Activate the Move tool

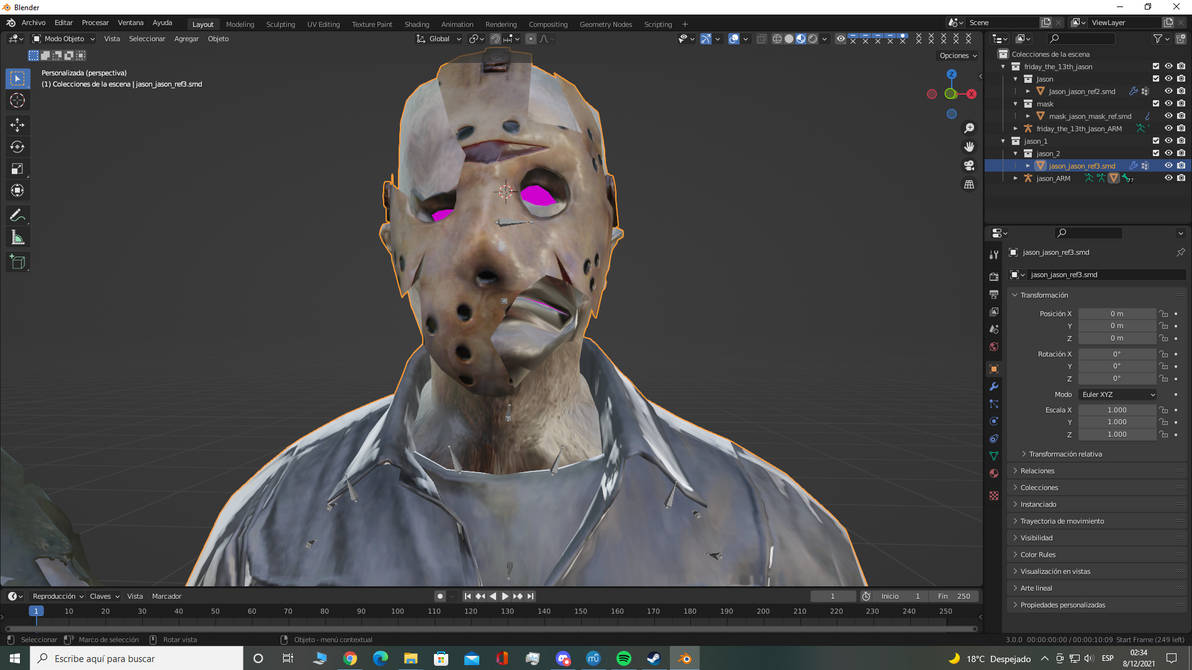[17, 124]
